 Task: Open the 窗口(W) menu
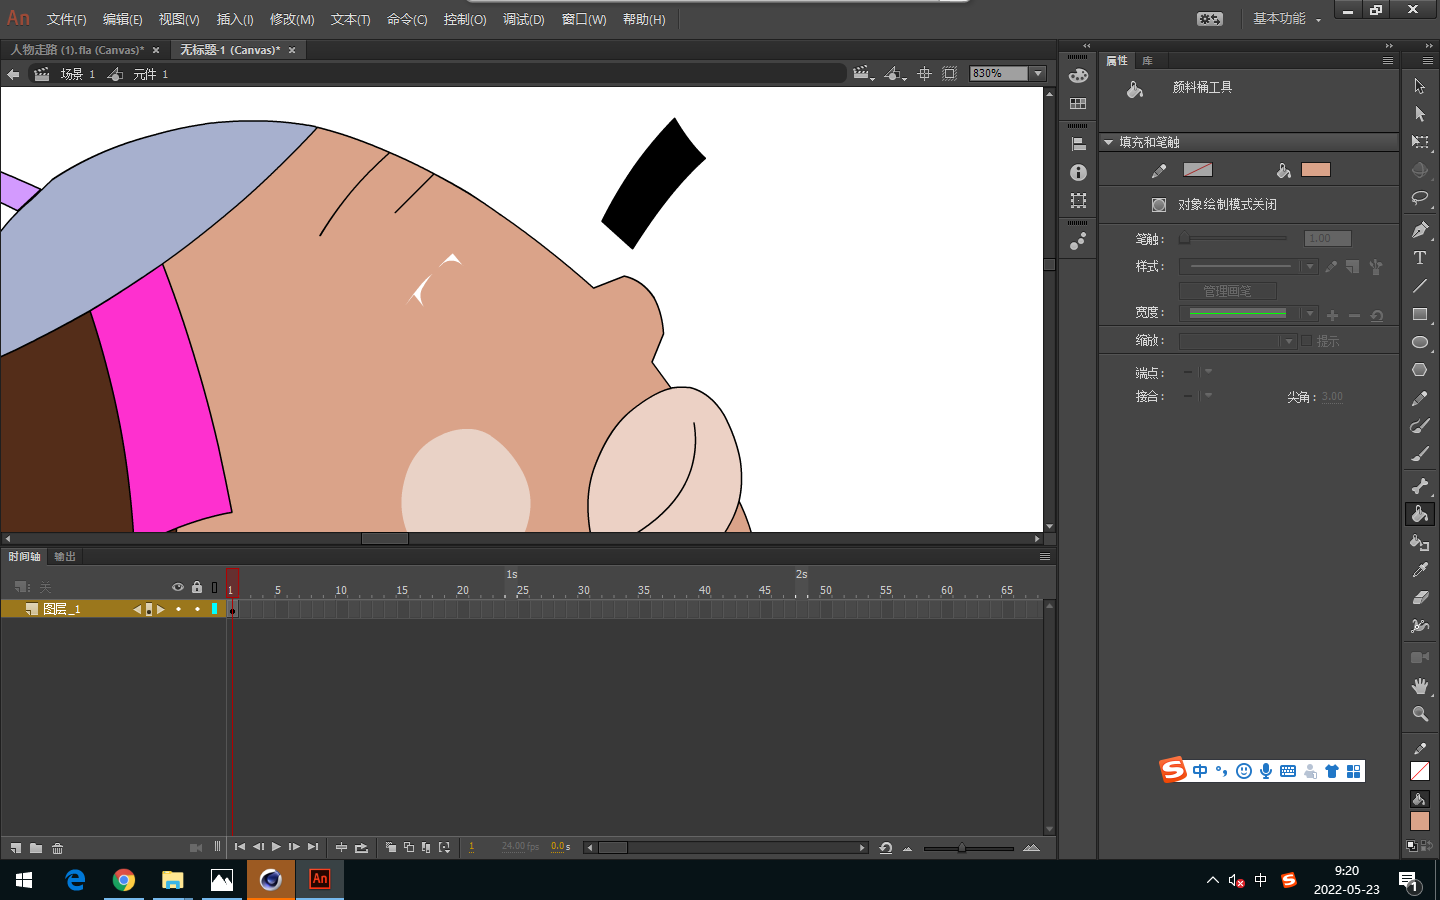coord(584,19)
